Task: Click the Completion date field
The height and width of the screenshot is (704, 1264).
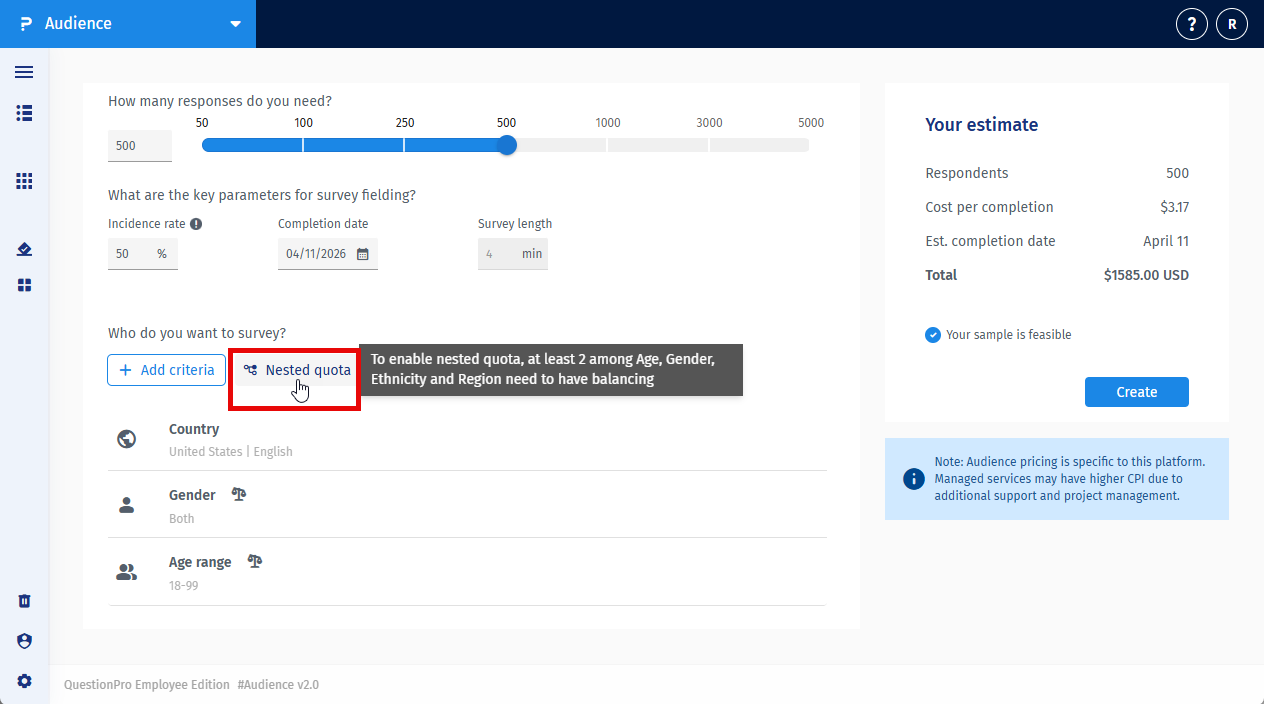Action: tap(328, 254)
